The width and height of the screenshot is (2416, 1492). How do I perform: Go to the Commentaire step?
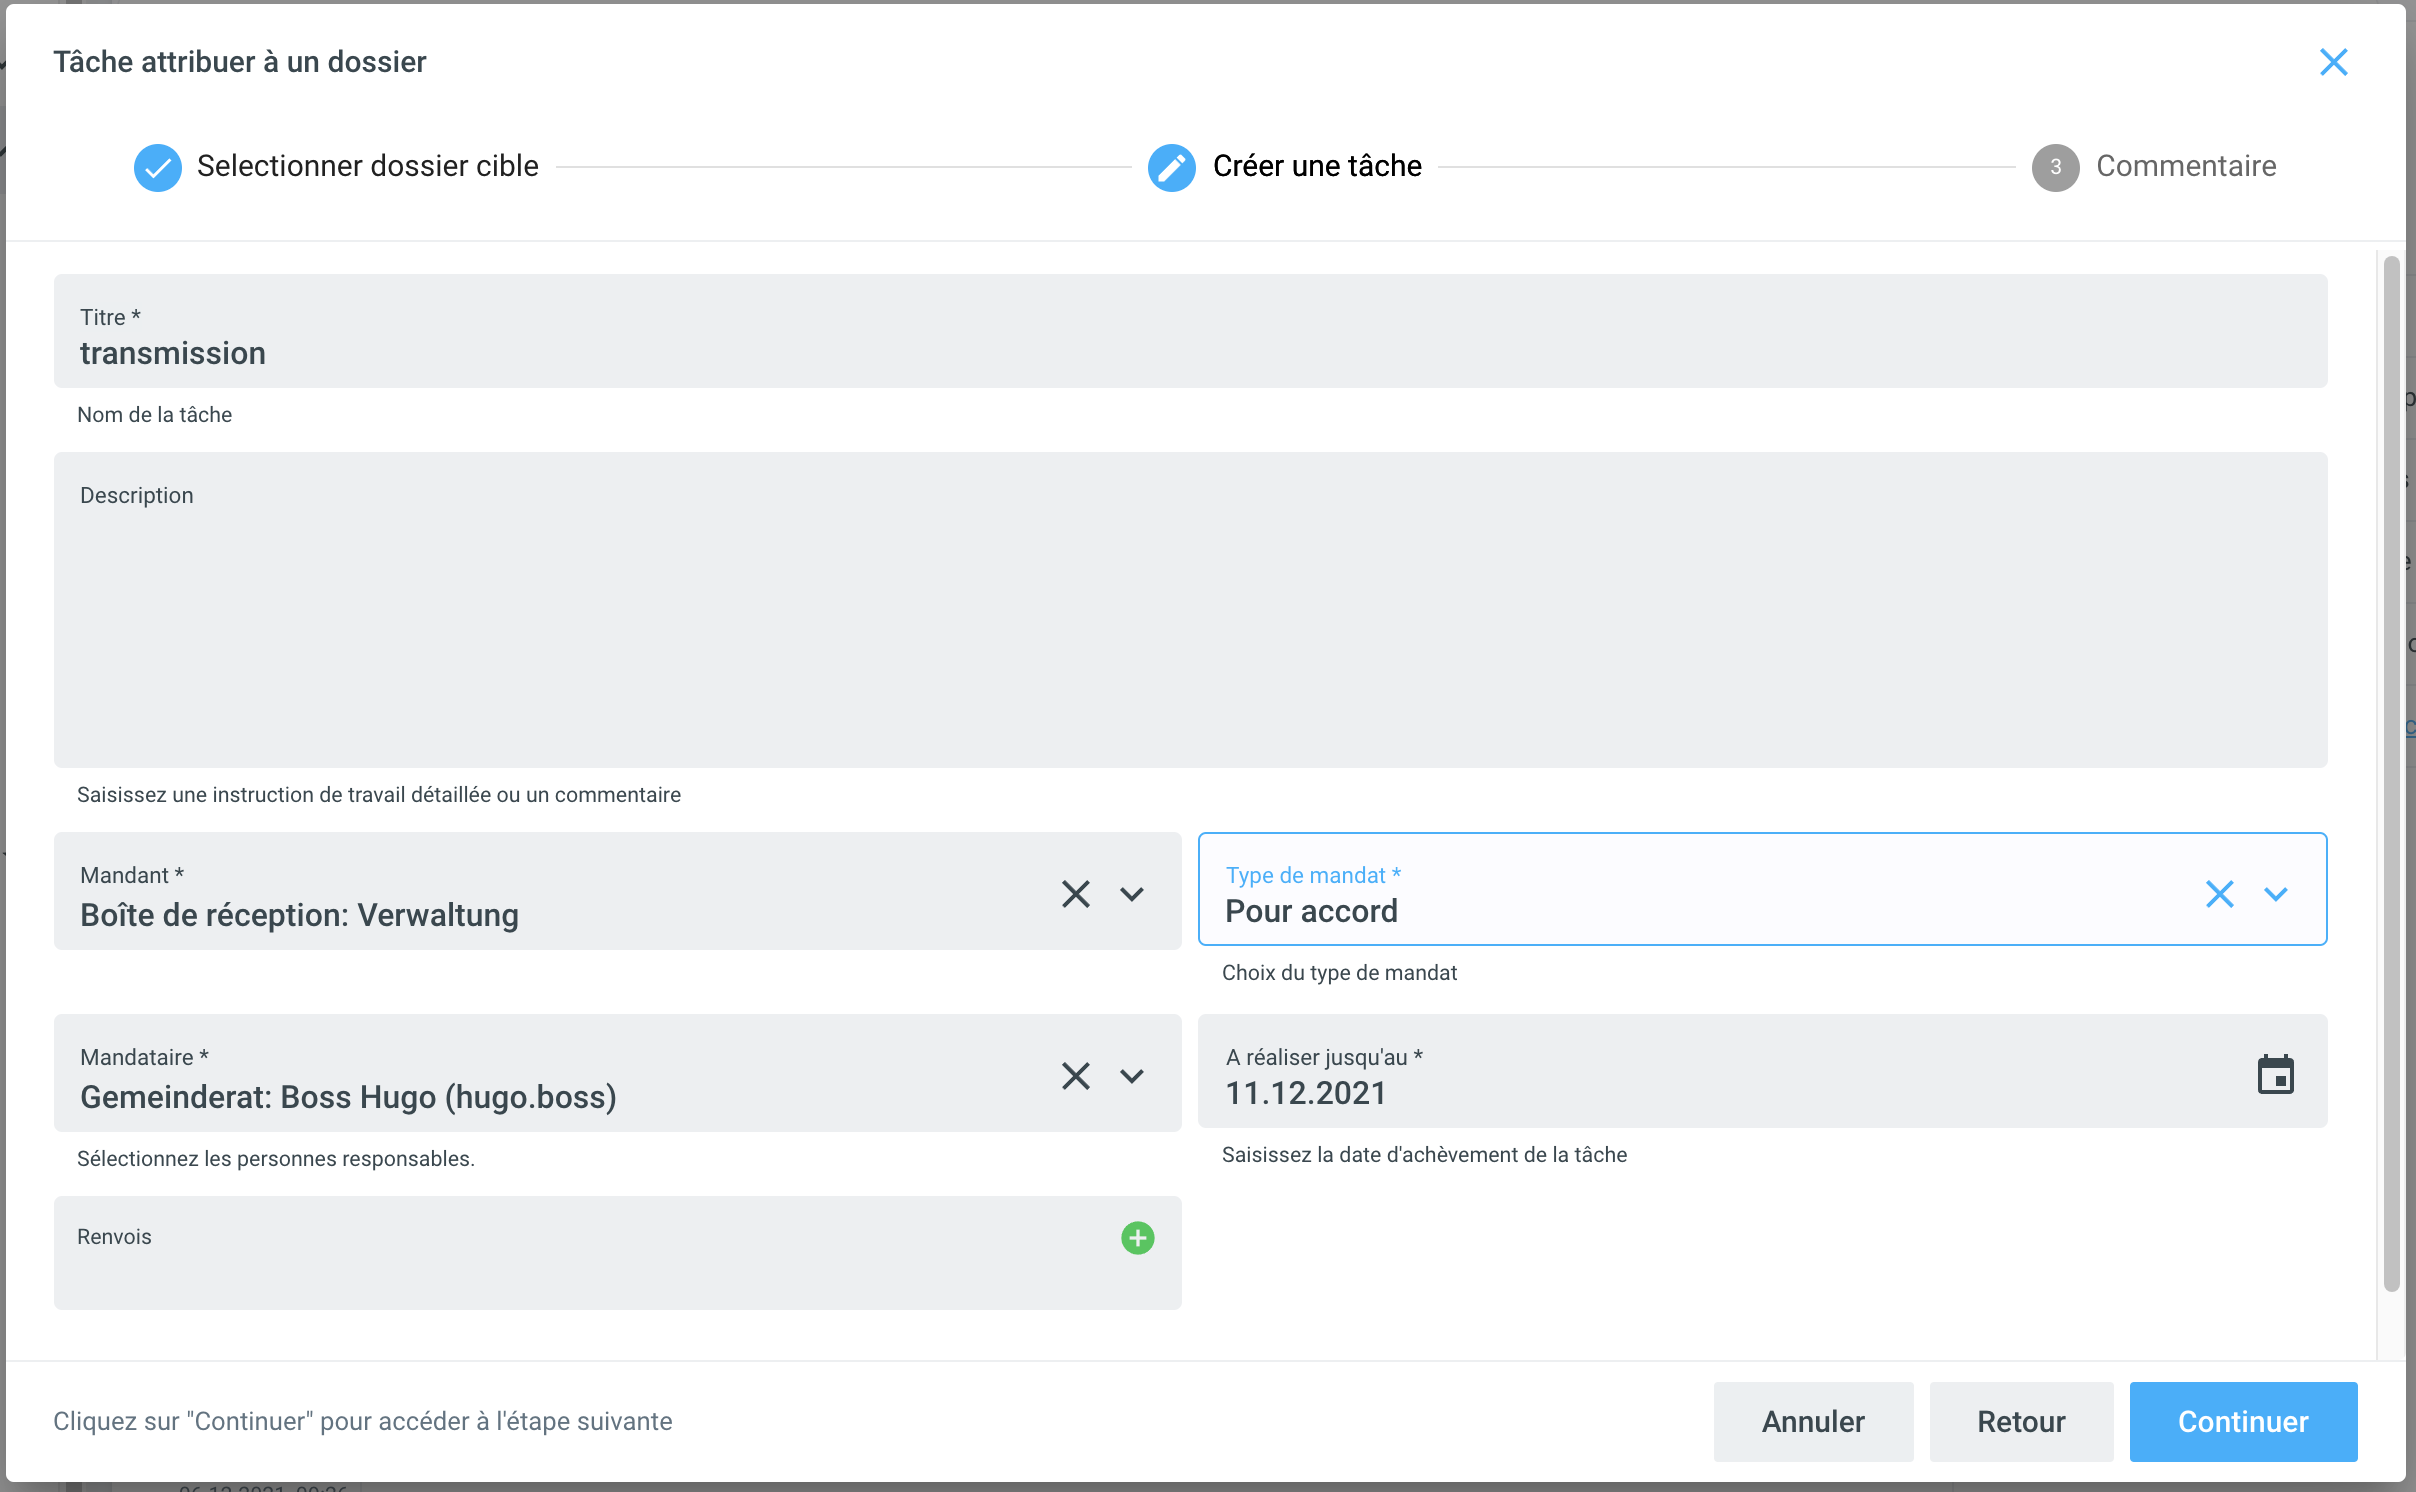coord(2185,166)
